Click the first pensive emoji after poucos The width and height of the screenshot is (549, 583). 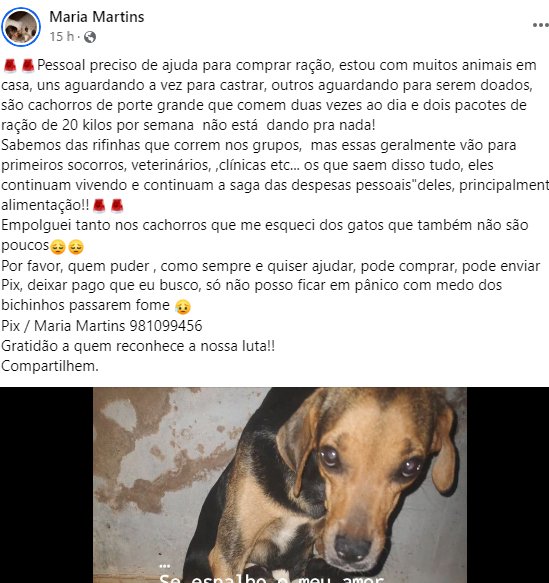[58, 247]
